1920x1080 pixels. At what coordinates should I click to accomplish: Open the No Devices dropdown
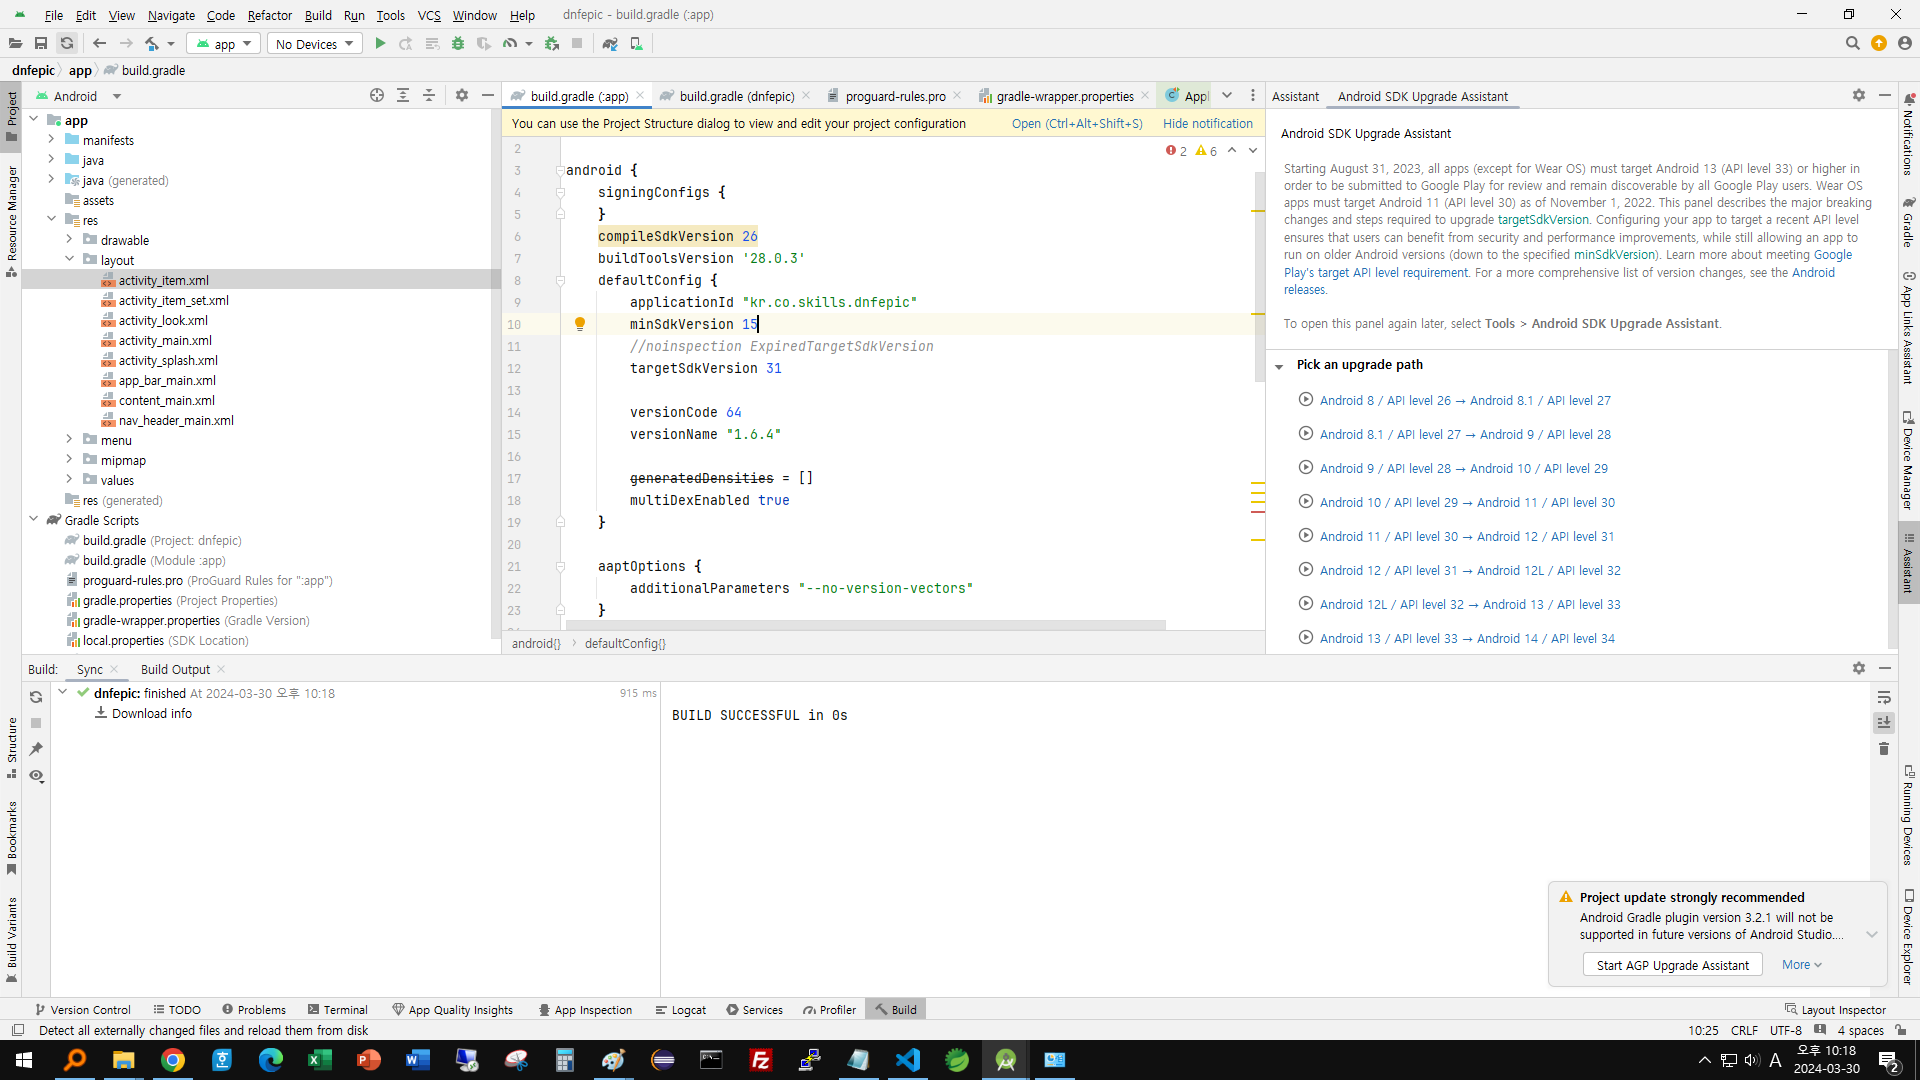point(314,44)
